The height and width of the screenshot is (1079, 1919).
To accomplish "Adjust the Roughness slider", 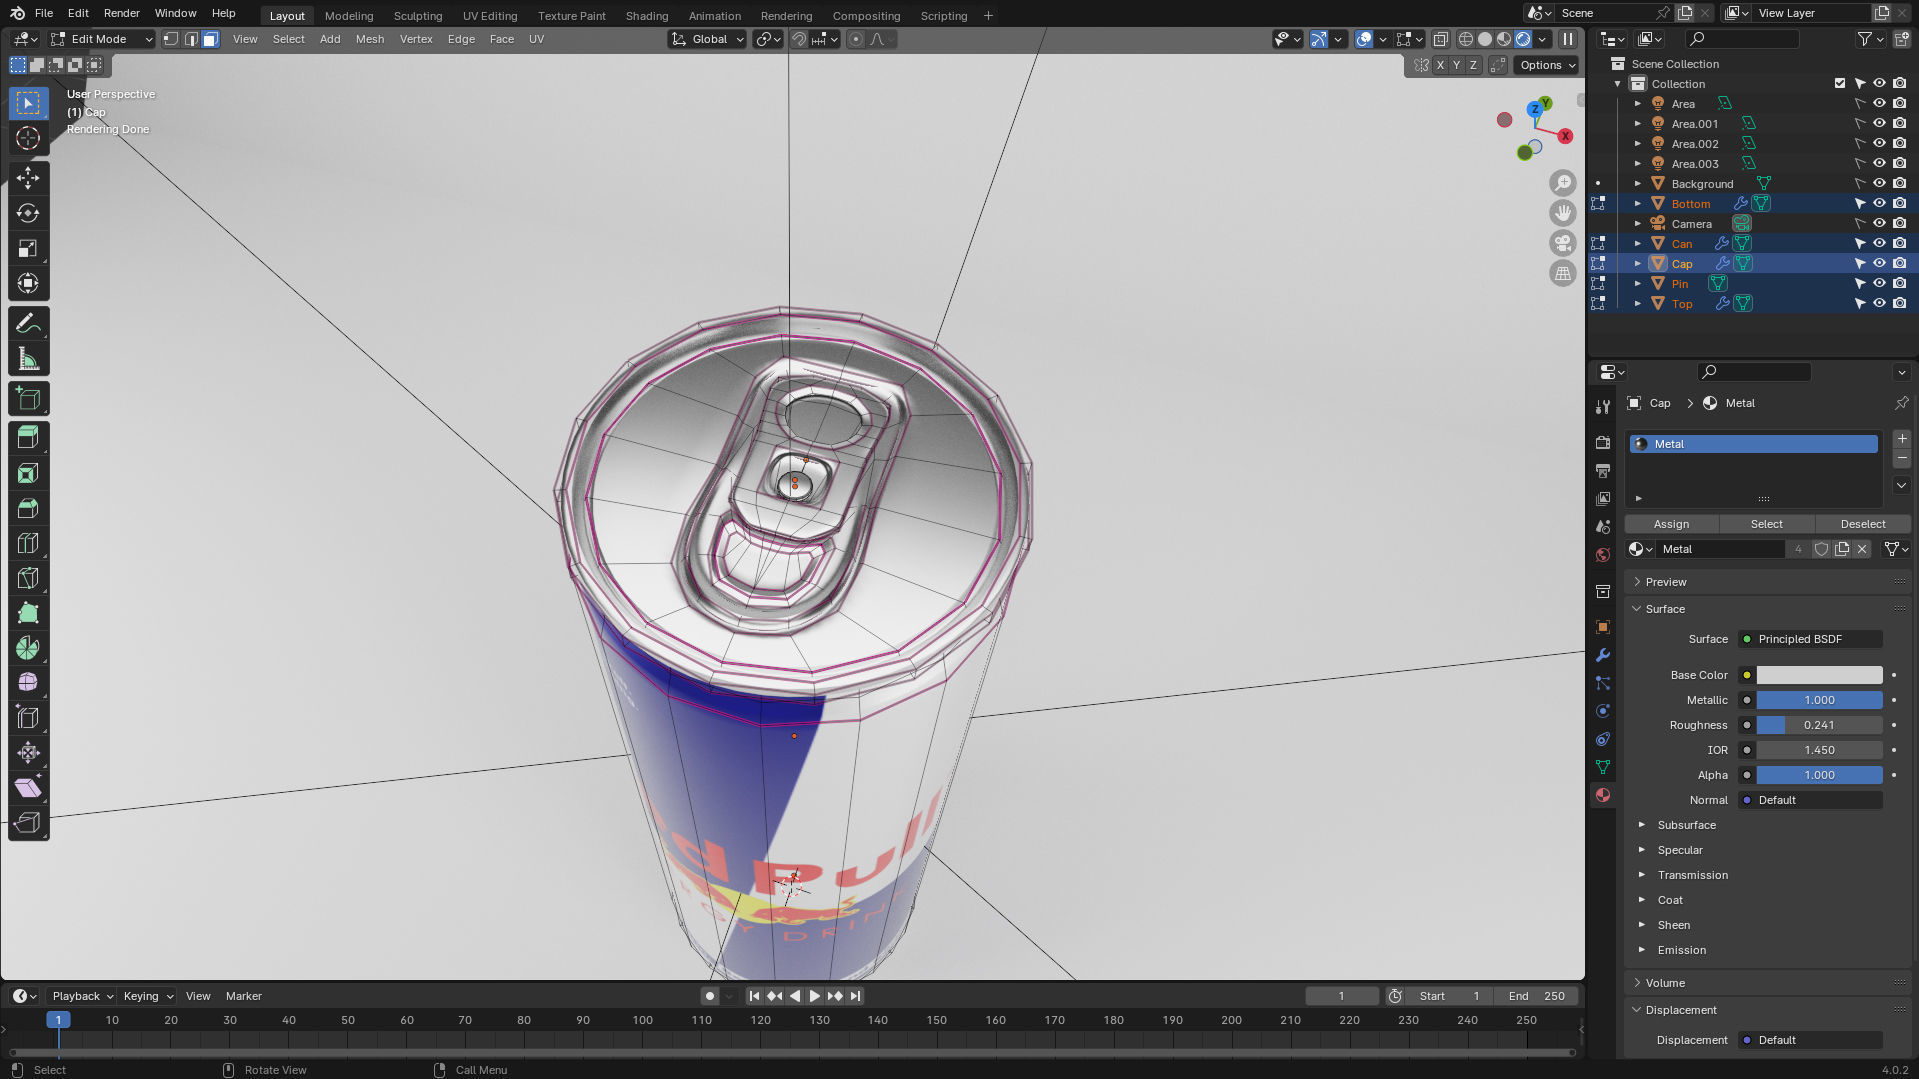I will coord(1819,725).
